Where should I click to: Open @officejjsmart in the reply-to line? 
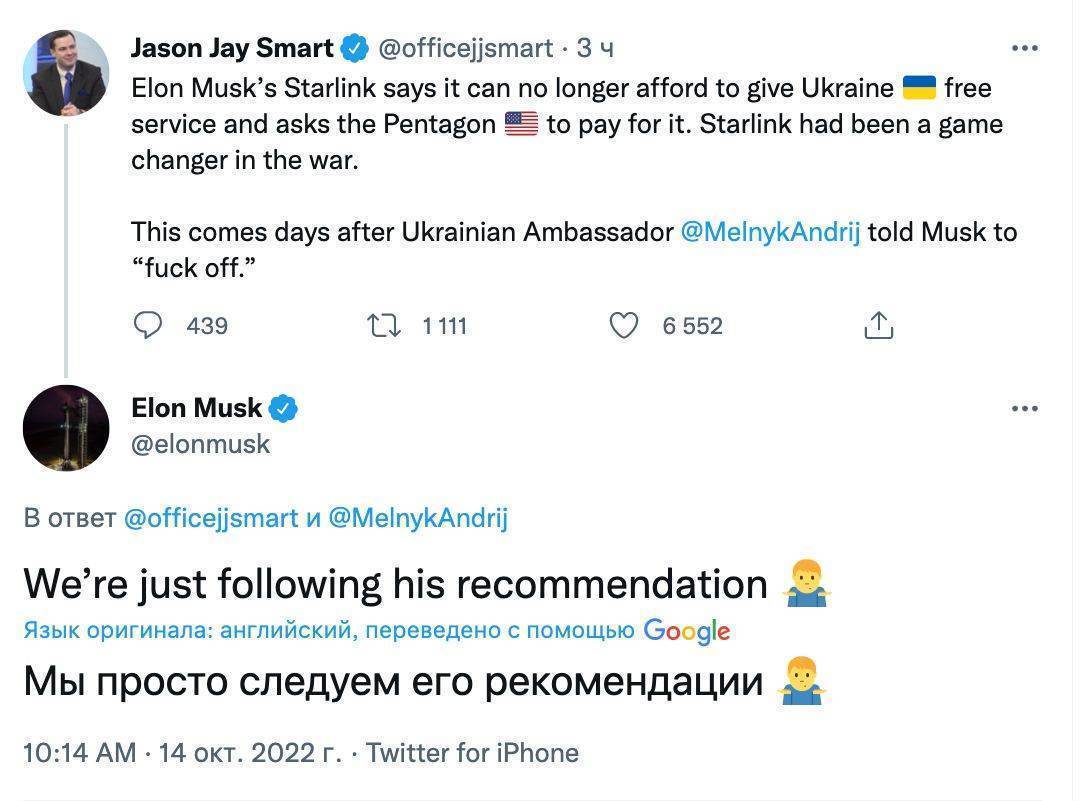point(211,518)
